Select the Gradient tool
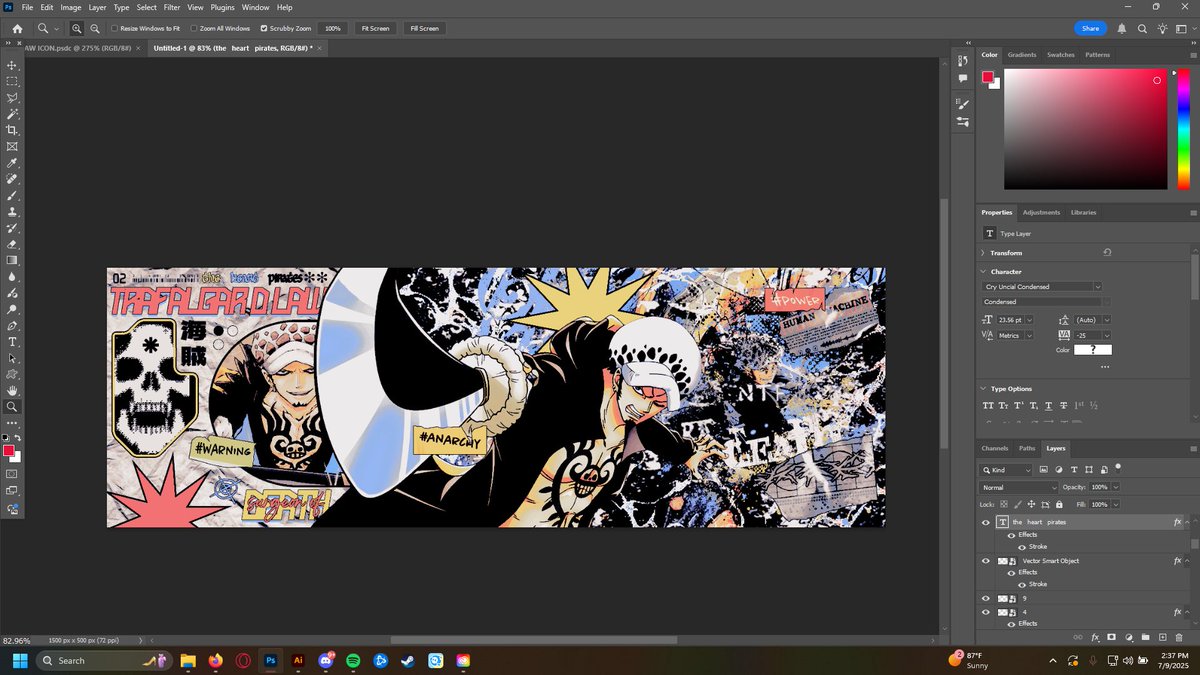1200x675 pixels. pyautogui.click(x=12, y=260)
